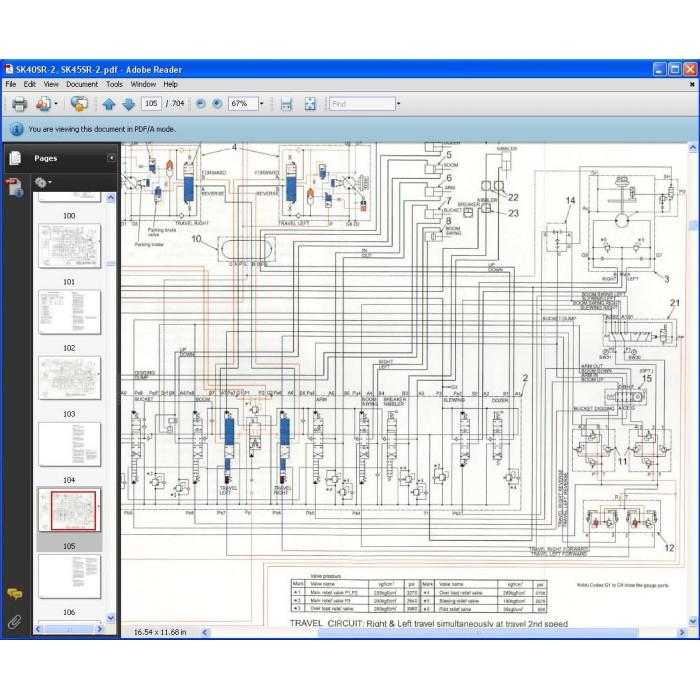The width and height of the screenshot is (700, 700).
Task: Open the Comments panel icon
Action: [x=14, y=594]
